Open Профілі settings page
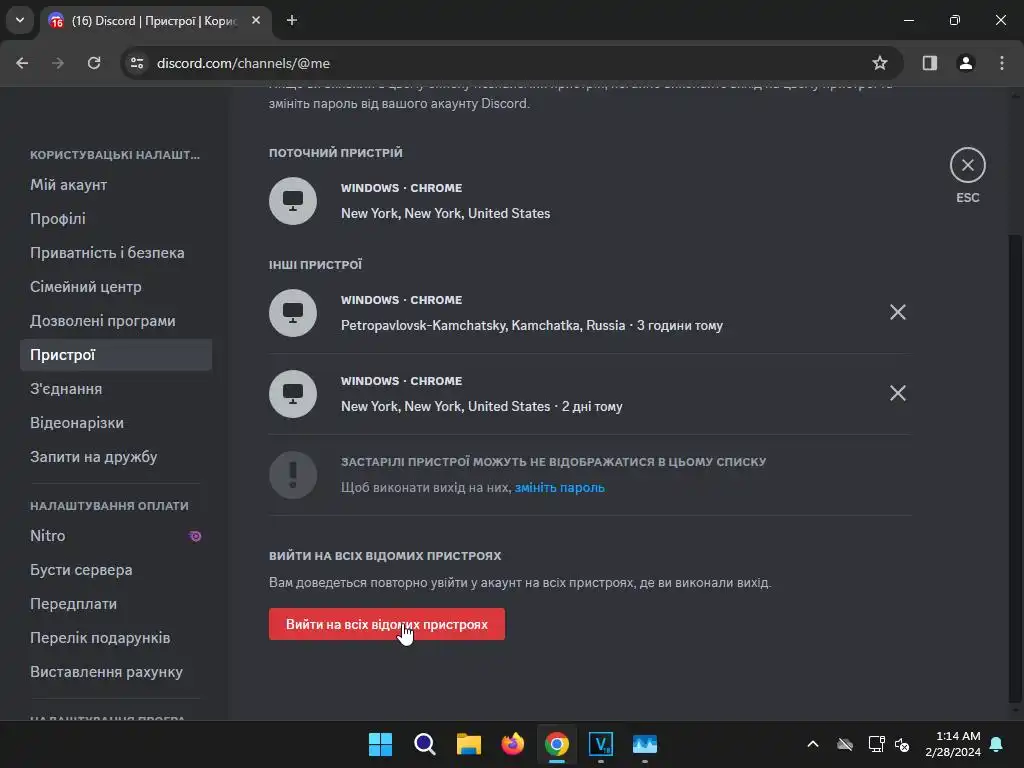The width and height of the screenshot is (1024, 768). [x=116, y=219]
